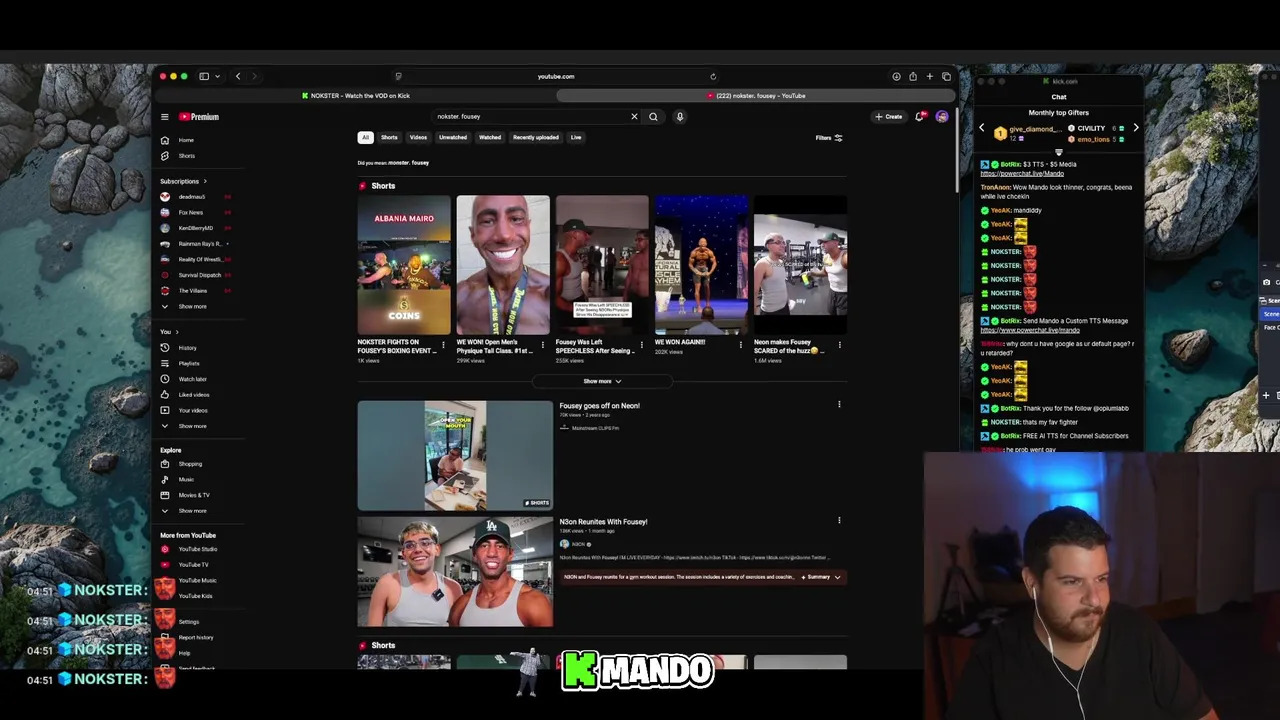Open options for NOKSTER FIGHTS ON short
Image resolution: width=1280 pixels, height=720 pixels.
(443, 345)
